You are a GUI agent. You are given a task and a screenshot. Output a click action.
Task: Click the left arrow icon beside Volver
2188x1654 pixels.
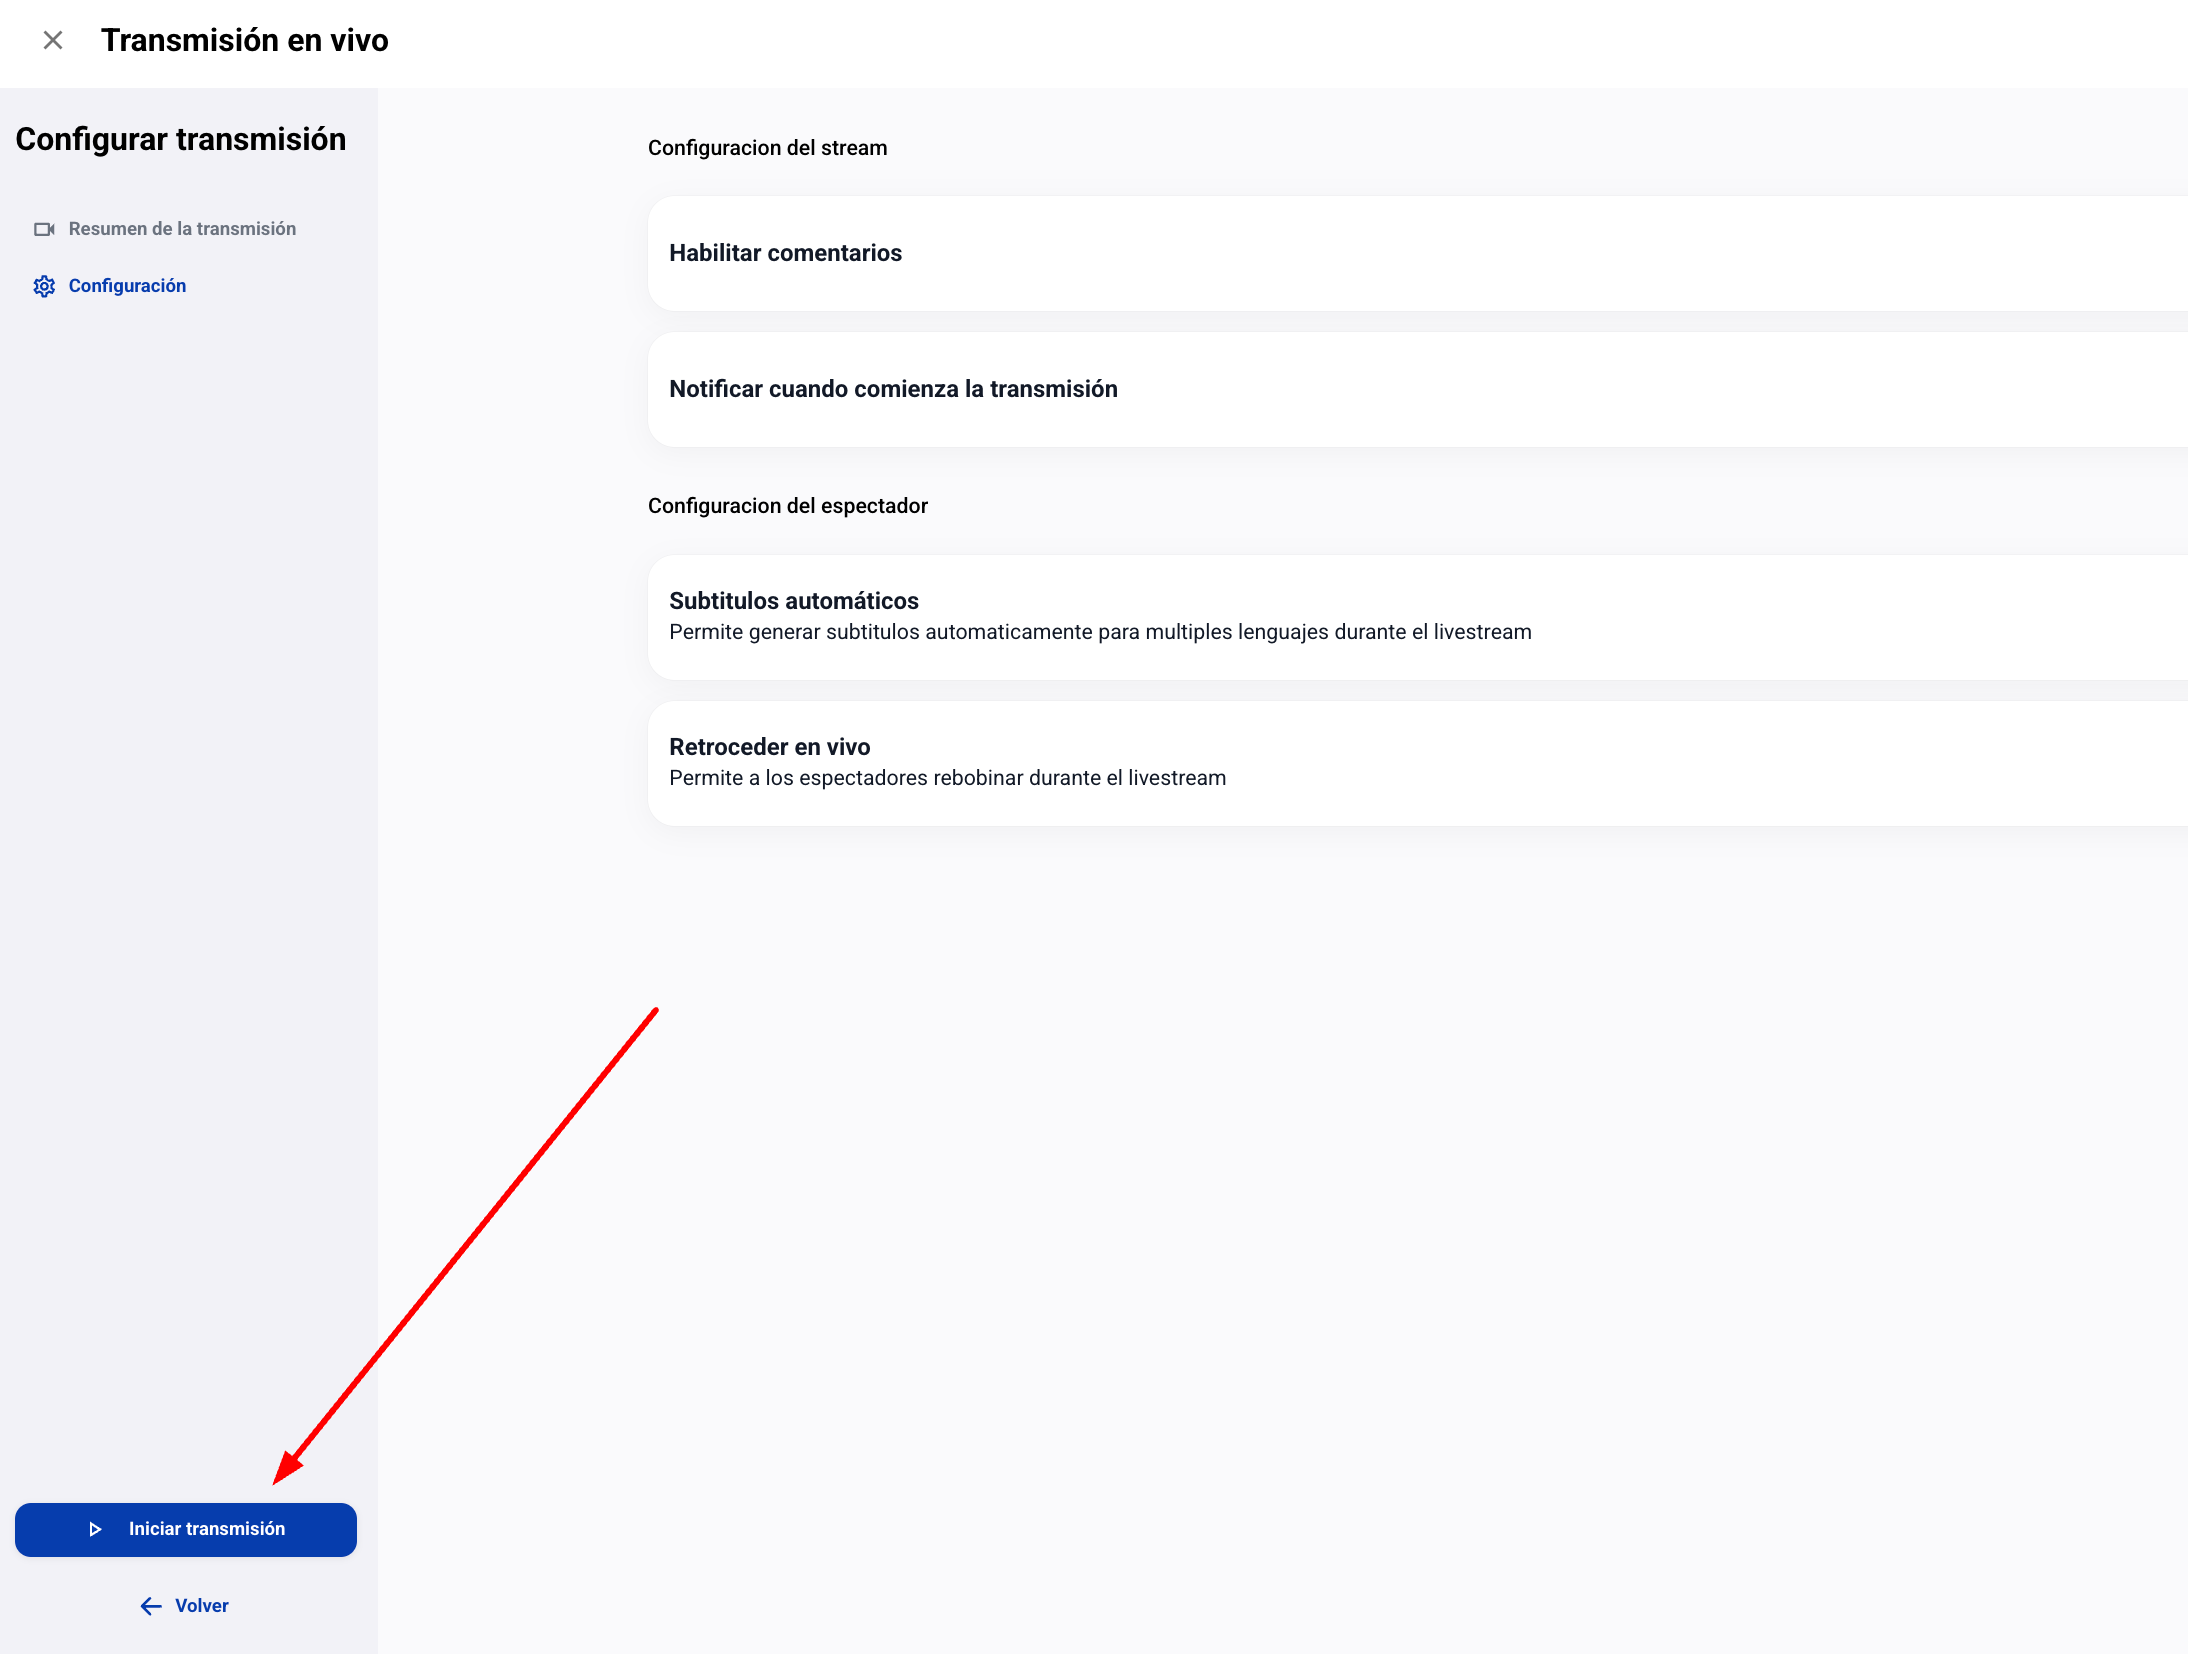(151, 1606)
